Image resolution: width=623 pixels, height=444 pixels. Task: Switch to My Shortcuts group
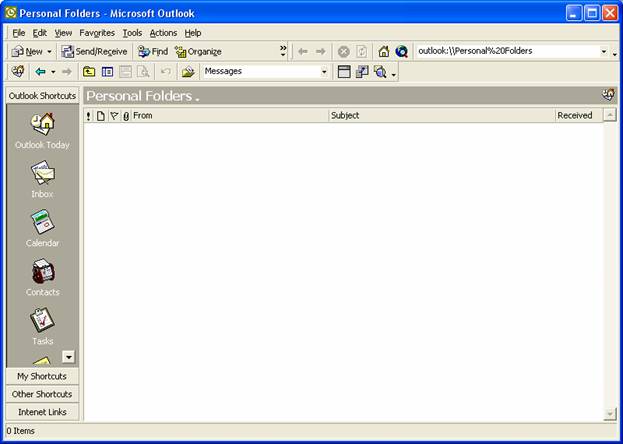point(42,376)
